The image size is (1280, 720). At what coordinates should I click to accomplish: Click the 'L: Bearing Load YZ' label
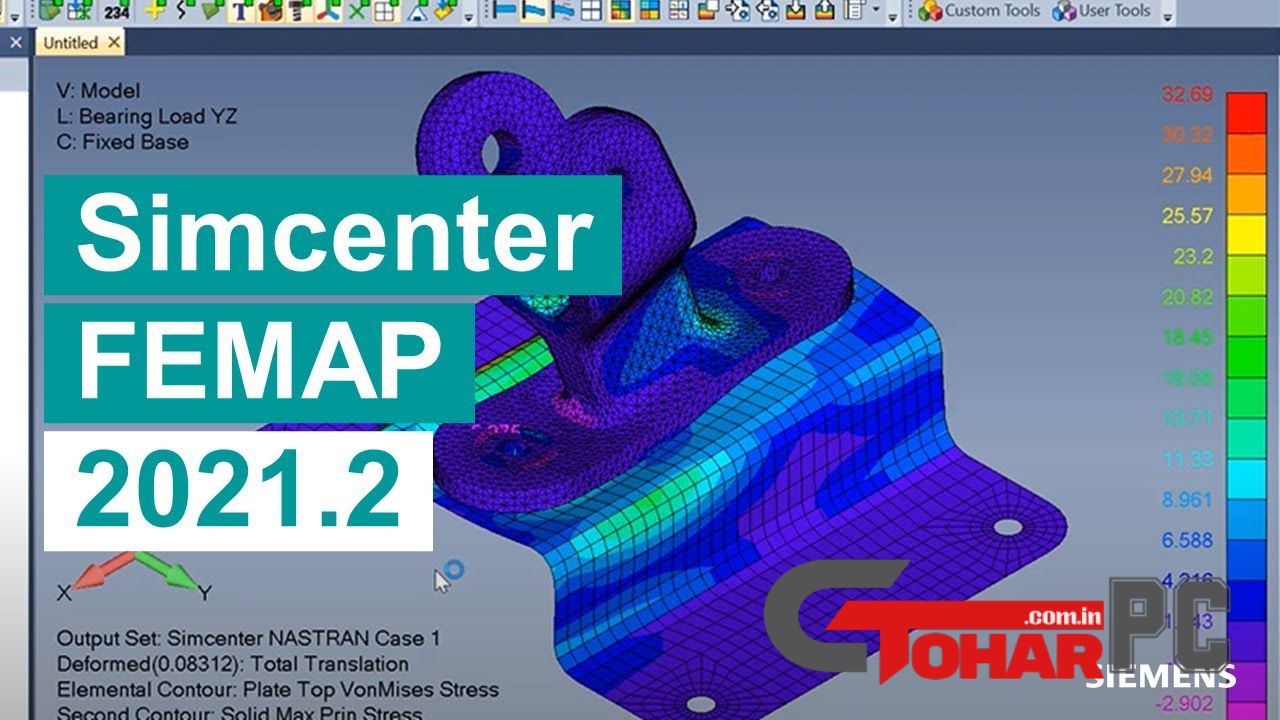coord(146,116)
